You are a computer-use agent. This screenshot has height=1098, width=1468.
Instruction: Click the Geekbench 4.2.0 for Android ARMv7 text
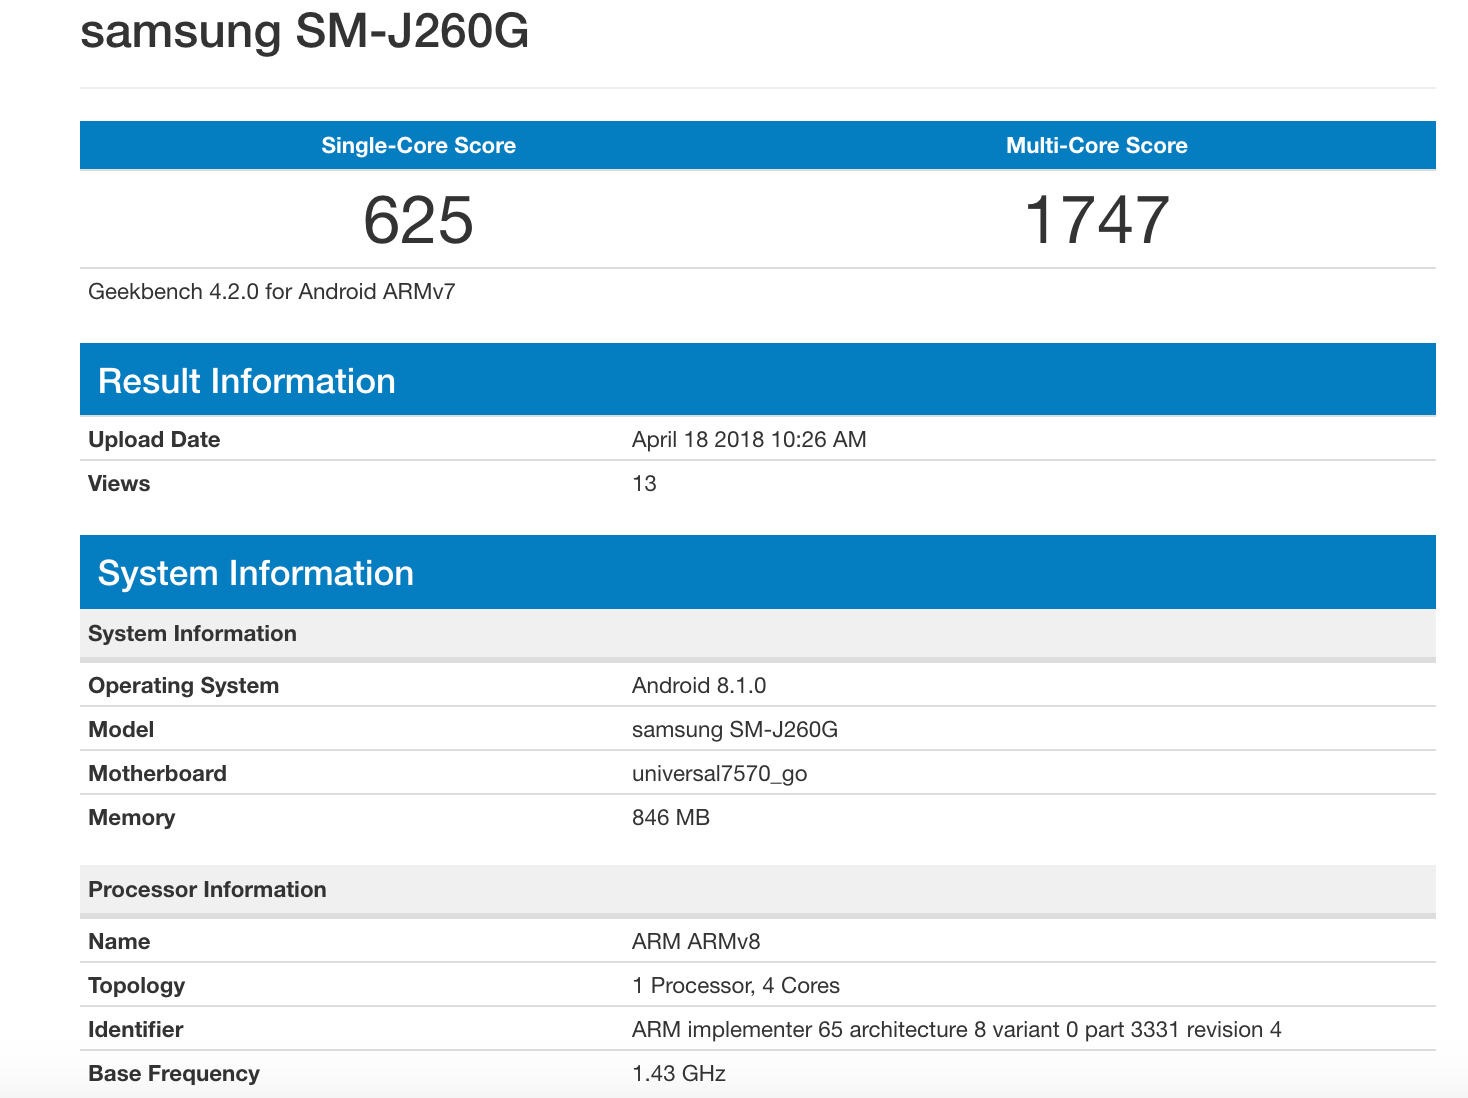[x=272, y=292]
